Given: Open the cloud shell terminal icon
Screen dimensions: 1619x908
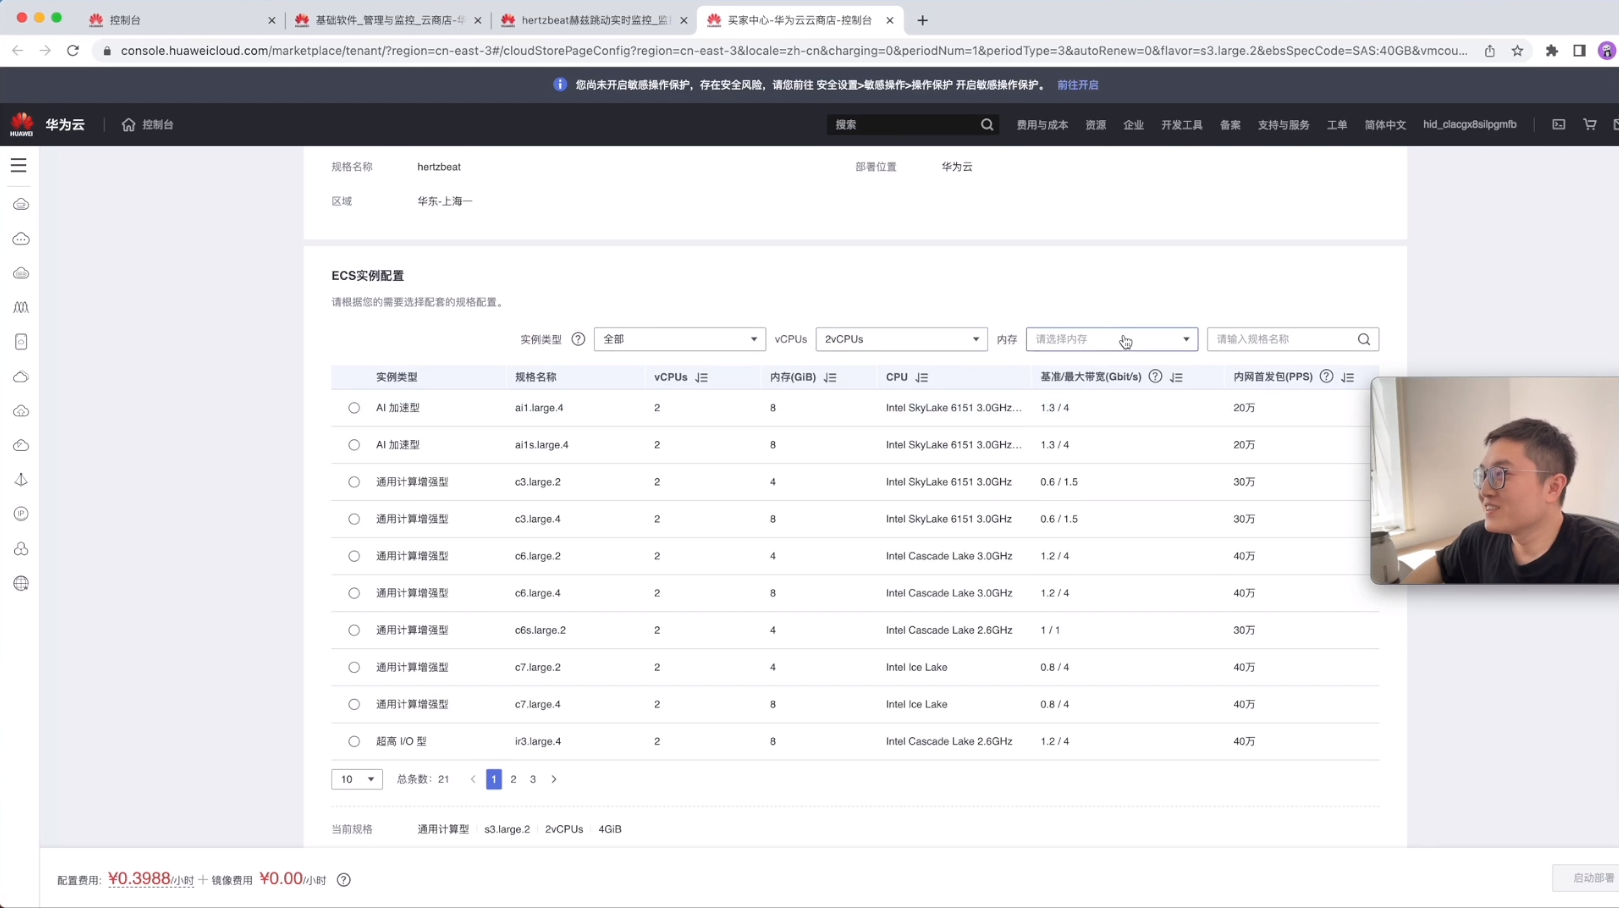Looking at the screenshot, I should click(x=1558, y=124).
